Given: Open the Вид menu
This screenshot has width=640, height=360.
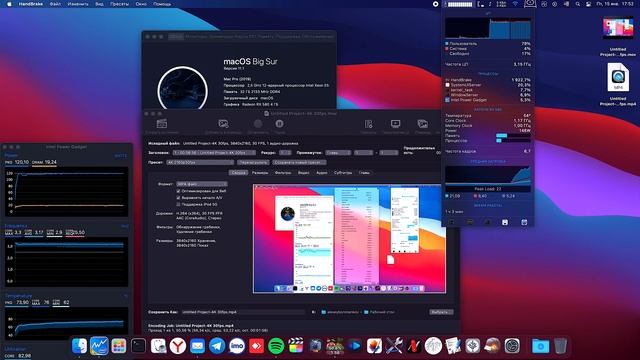Looking at the screenshot, I should tap(99, 4).
